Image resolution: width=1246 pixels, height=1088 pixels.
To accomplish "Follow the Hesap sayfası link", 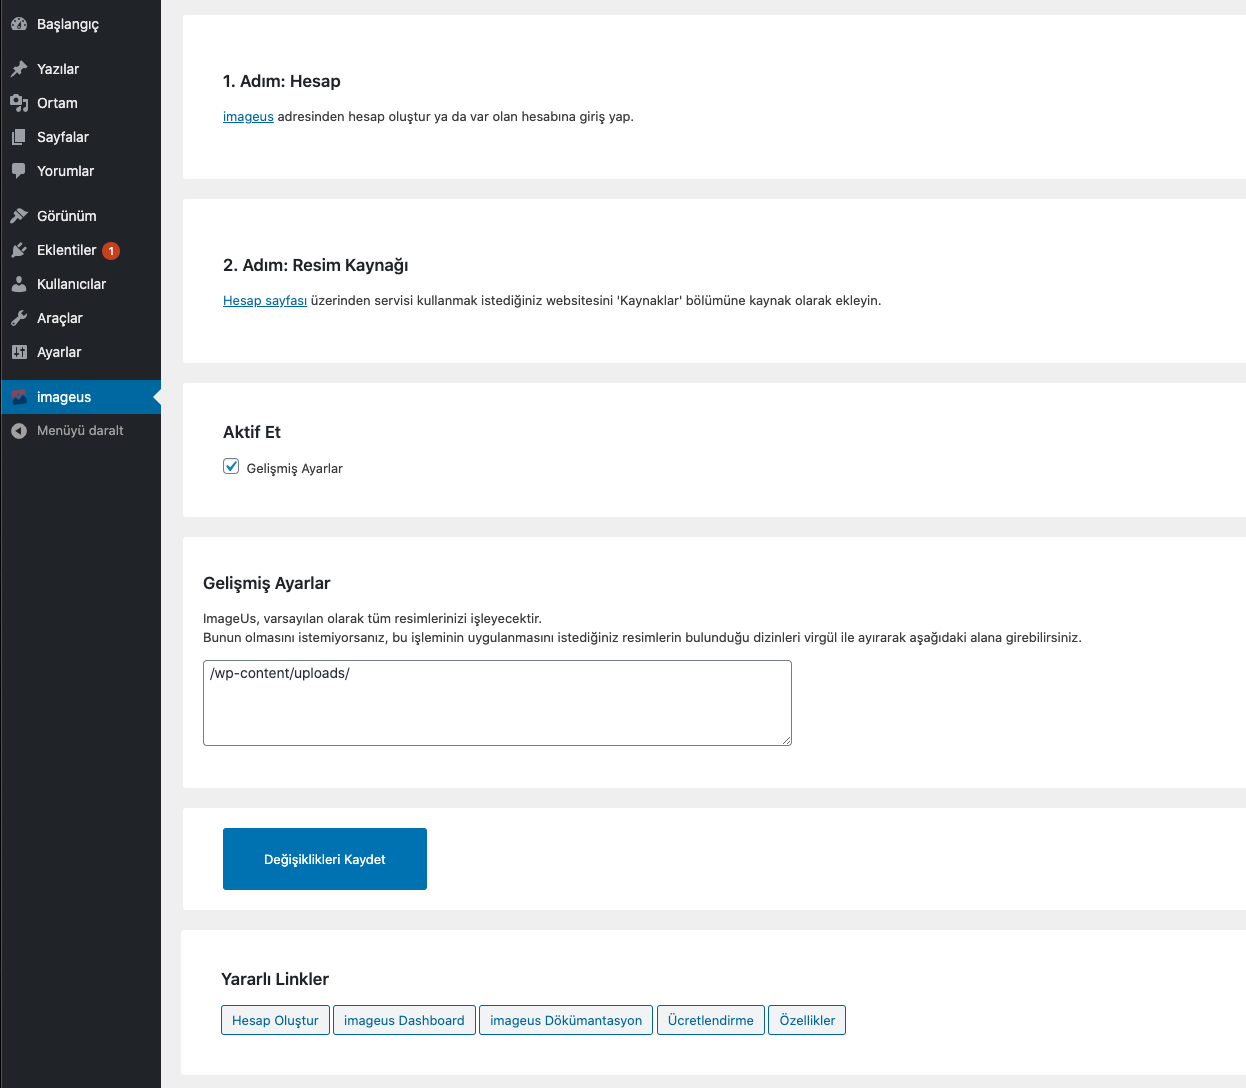I will click(x=265, y=301).
